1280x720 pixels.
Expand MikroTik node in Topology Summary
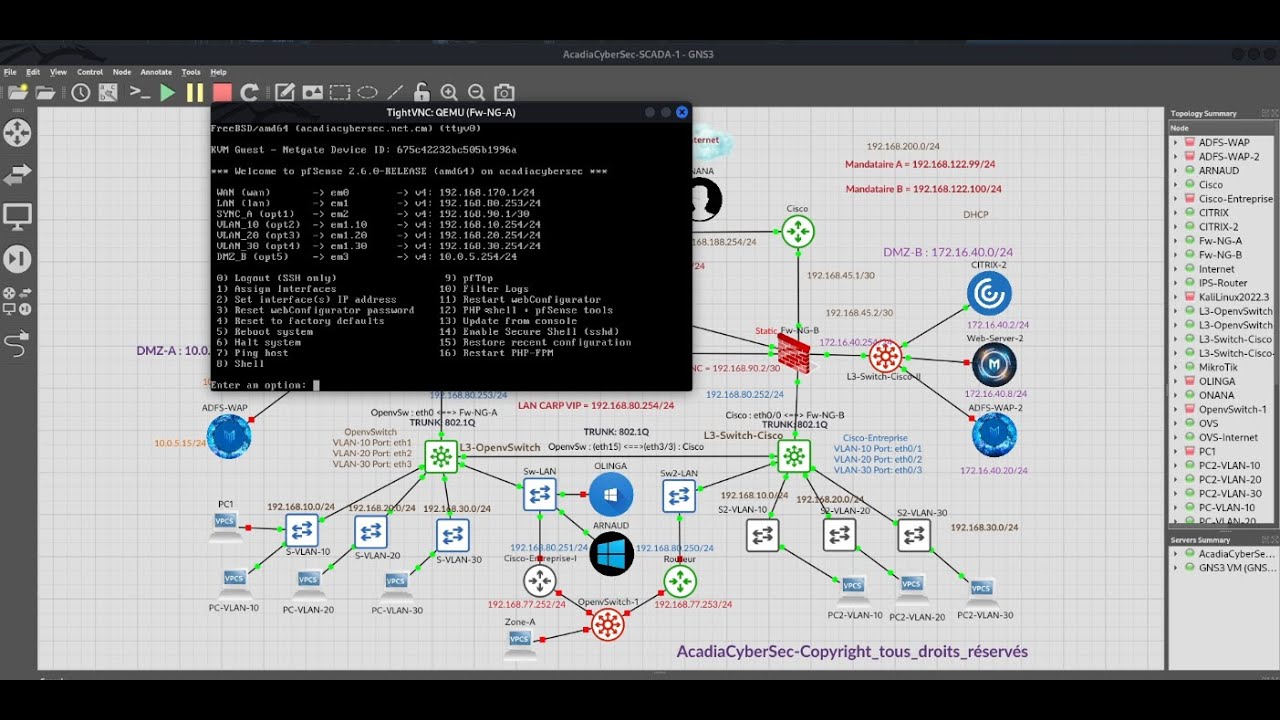1176,367
